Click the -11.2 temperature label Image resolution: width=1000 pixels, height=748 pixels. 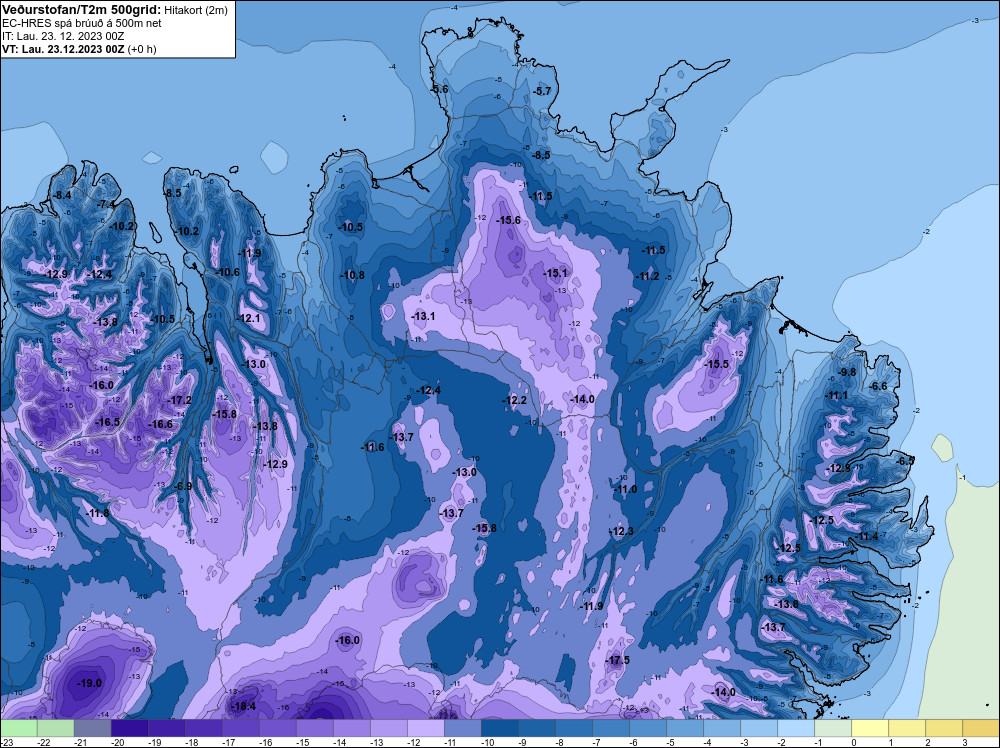(647, 276)
